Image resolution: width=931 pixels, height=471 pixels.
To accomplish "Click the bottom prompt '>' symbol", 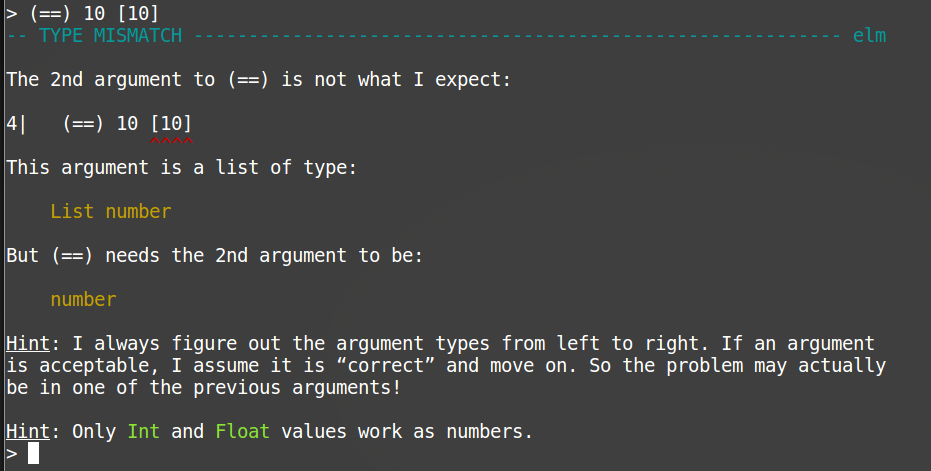I will (11, 454).
